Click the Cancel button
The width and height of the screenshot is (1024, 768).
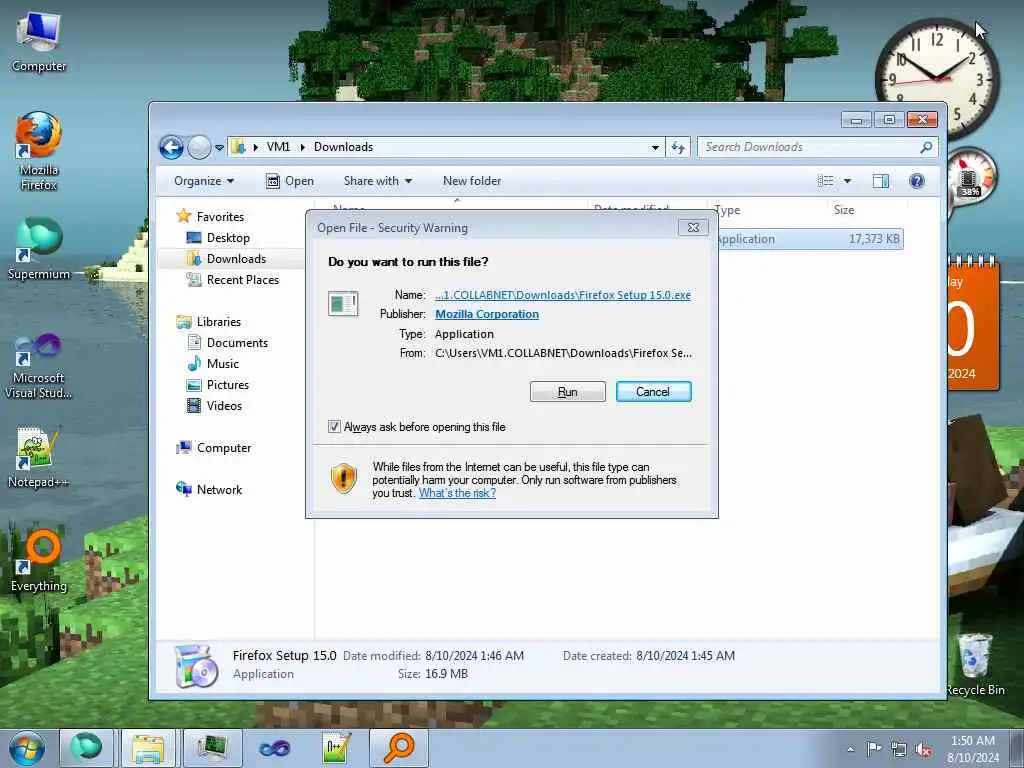[653, 392]
